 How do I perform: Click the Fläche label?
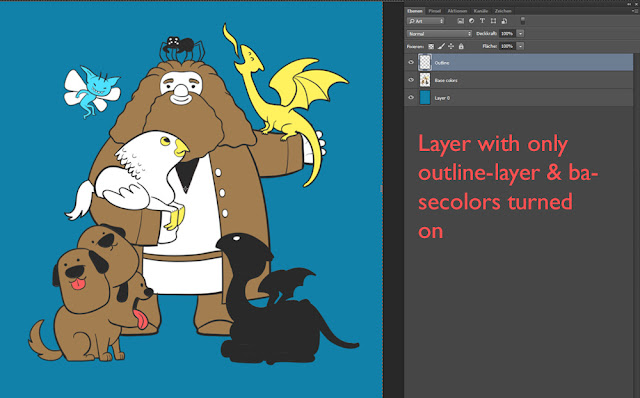489,46
